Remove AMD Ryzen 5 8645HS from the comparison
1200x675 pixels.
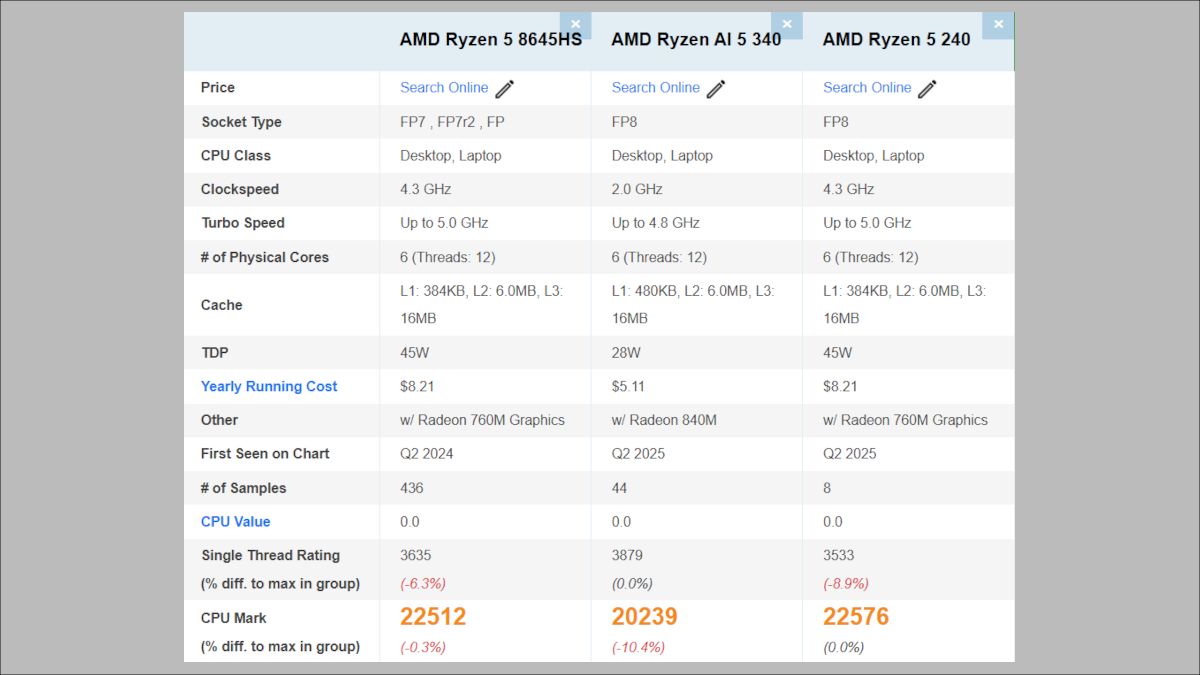575,24
